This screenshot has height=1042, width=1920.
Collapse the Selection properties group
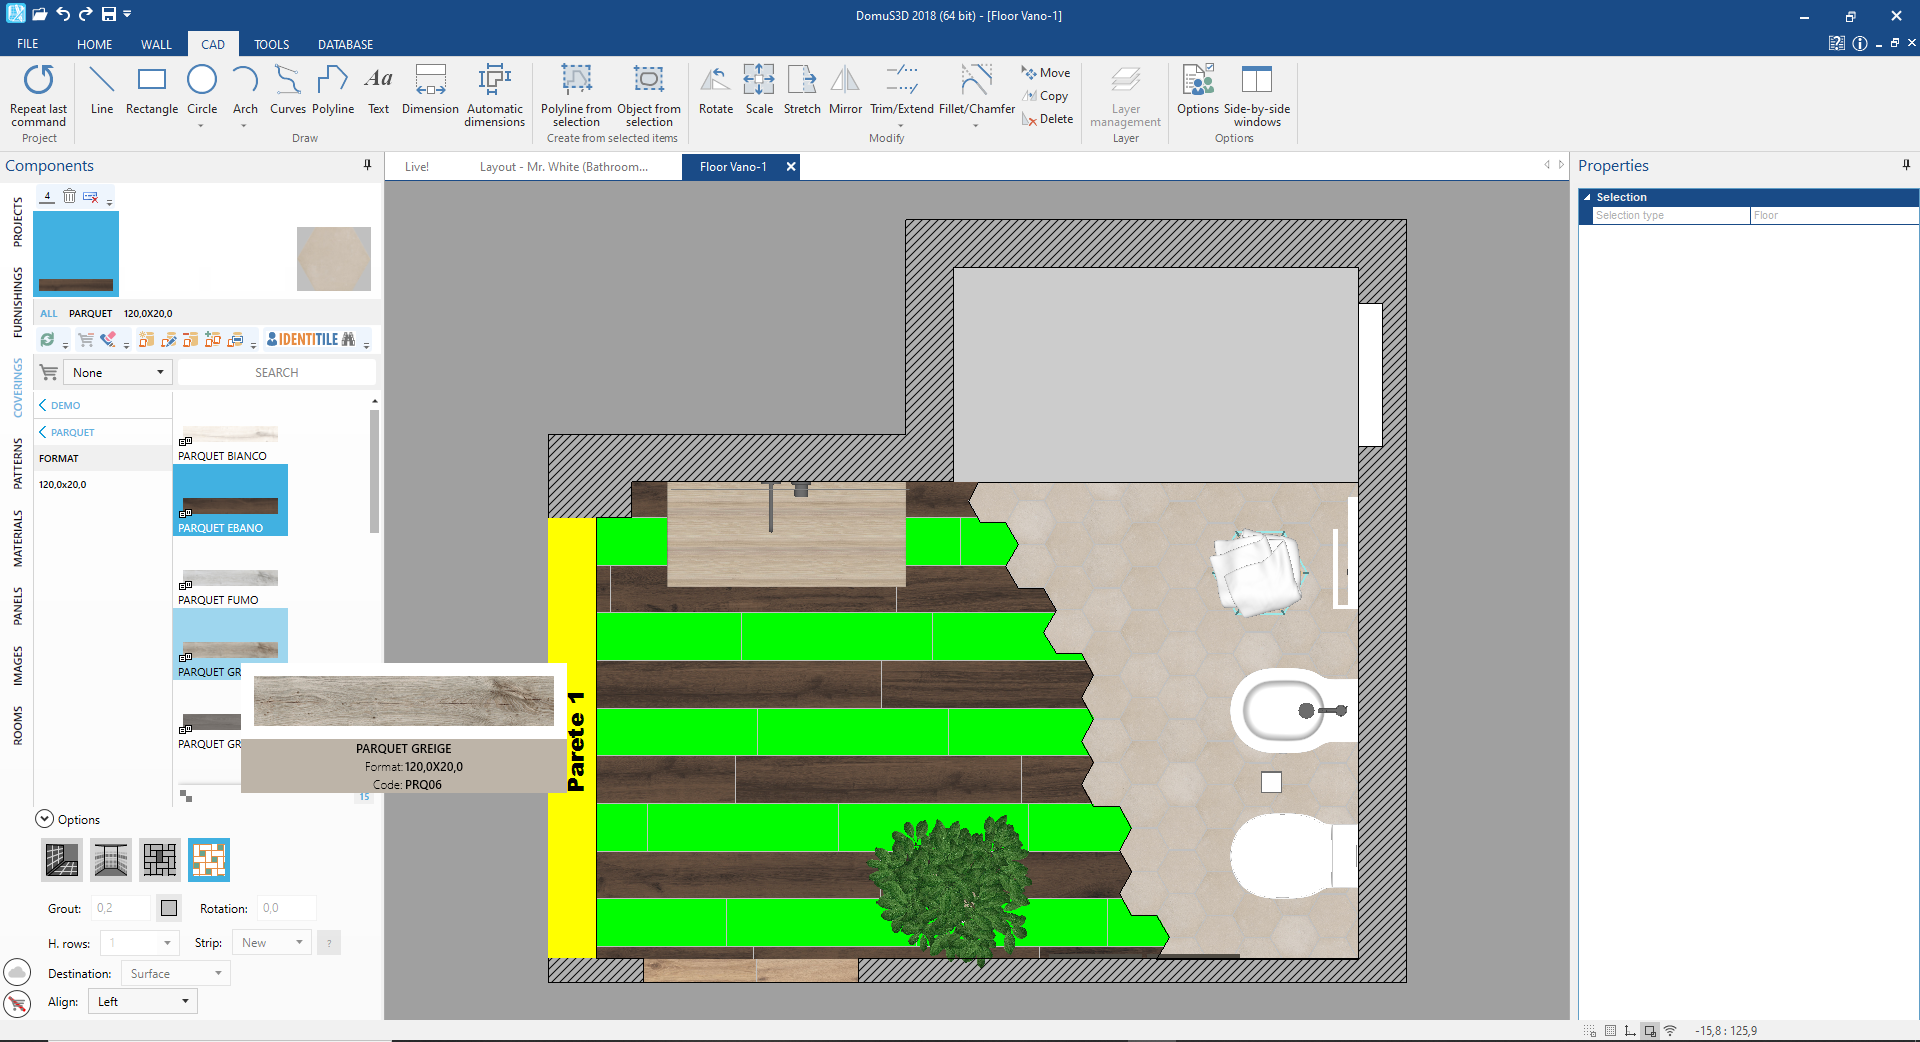(1587, 197)
